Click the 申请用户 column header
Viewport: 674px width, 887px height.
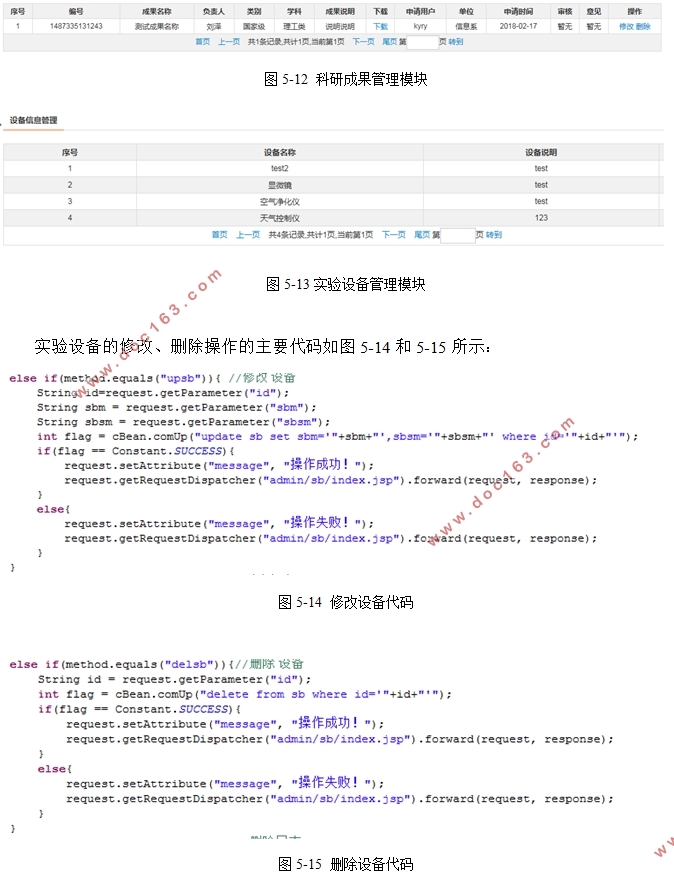click(x=420, y=11)
